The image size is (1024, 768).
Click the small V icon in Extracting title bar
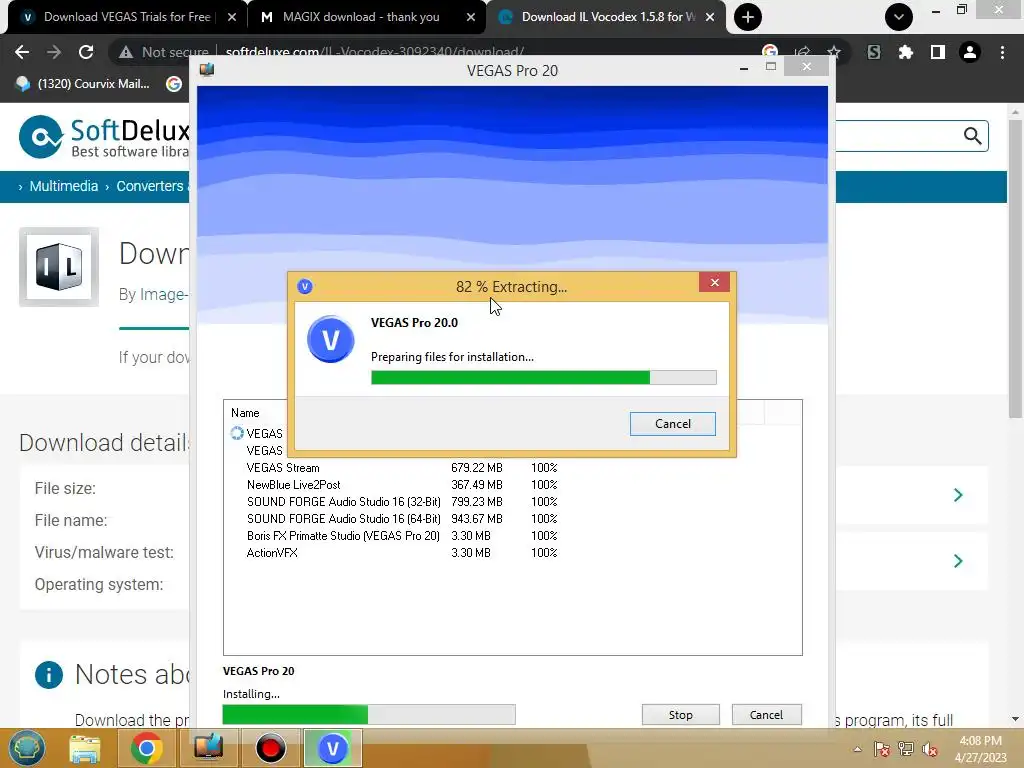304,286
